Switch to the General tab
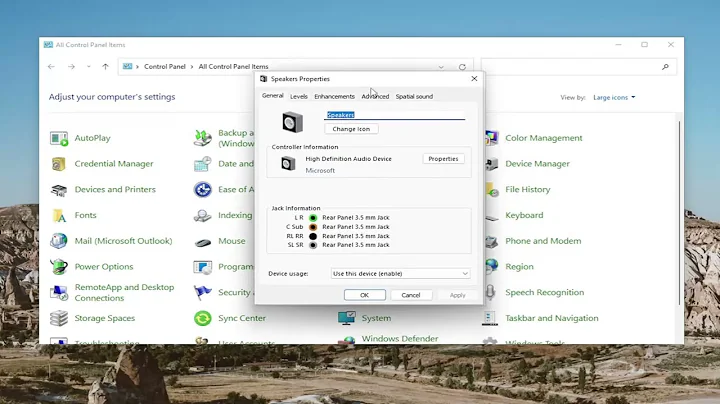This screenshot has width=720, height=404. (273, 96)
